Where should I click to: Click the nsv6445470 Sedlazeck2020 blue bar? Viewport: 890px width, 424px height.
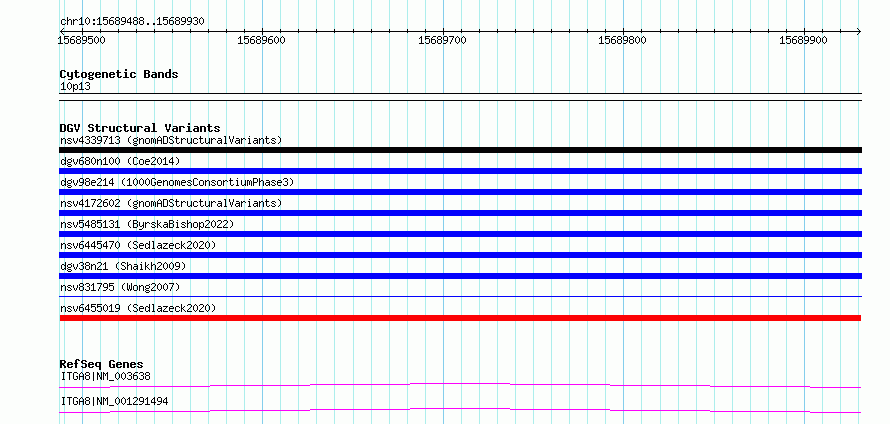[x=460, y=255]
